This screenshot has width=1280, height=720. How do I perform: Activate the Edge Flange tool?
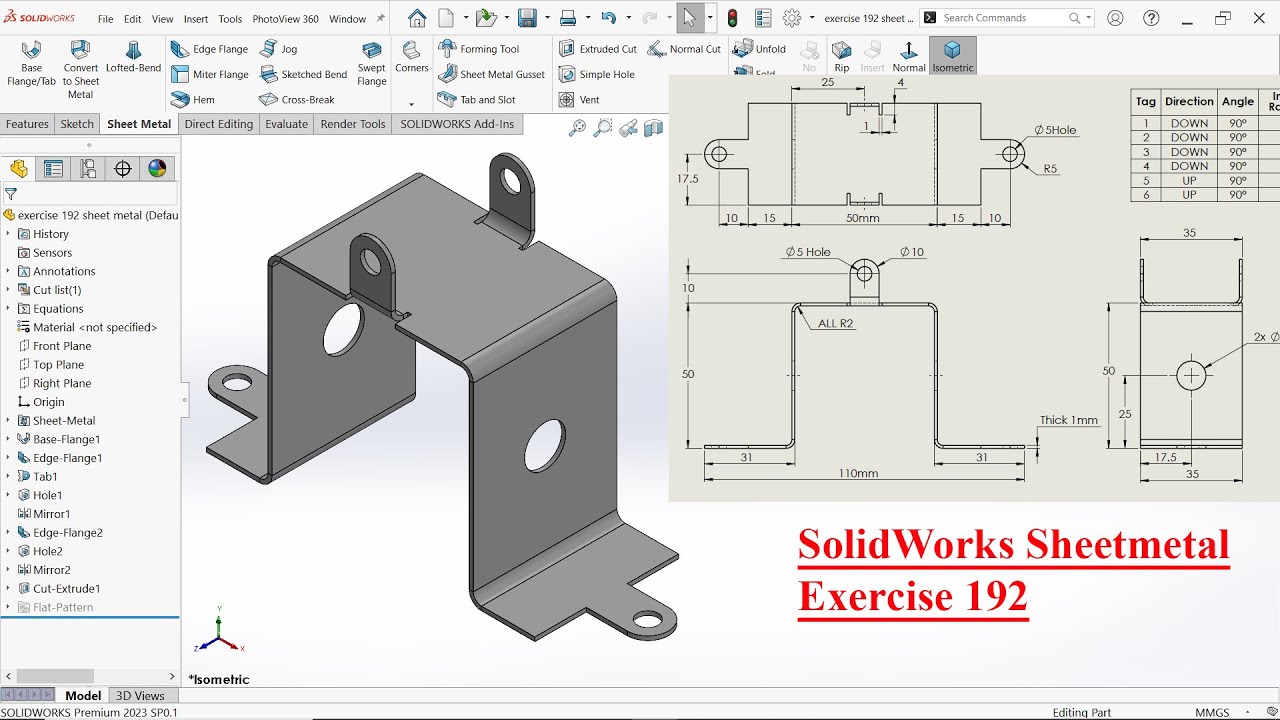point(209,49)
